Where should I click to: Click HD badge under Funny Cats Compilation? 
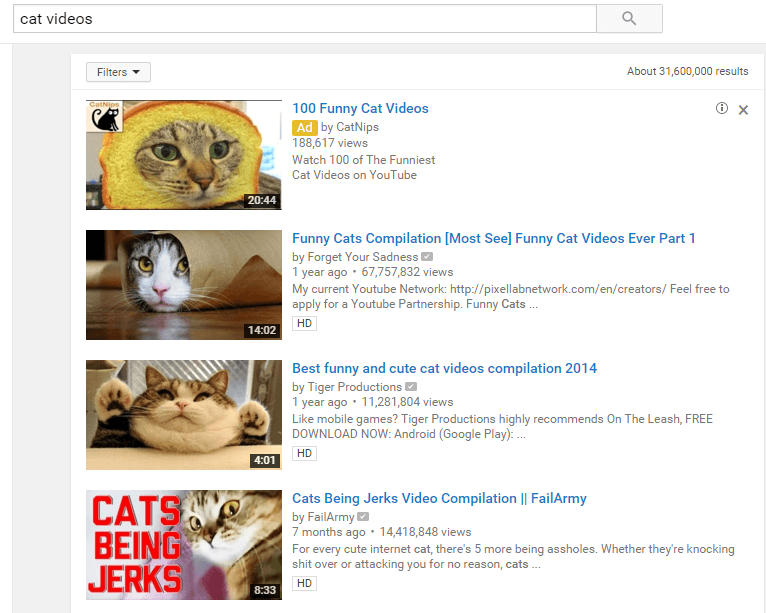(x=304, y=323)
